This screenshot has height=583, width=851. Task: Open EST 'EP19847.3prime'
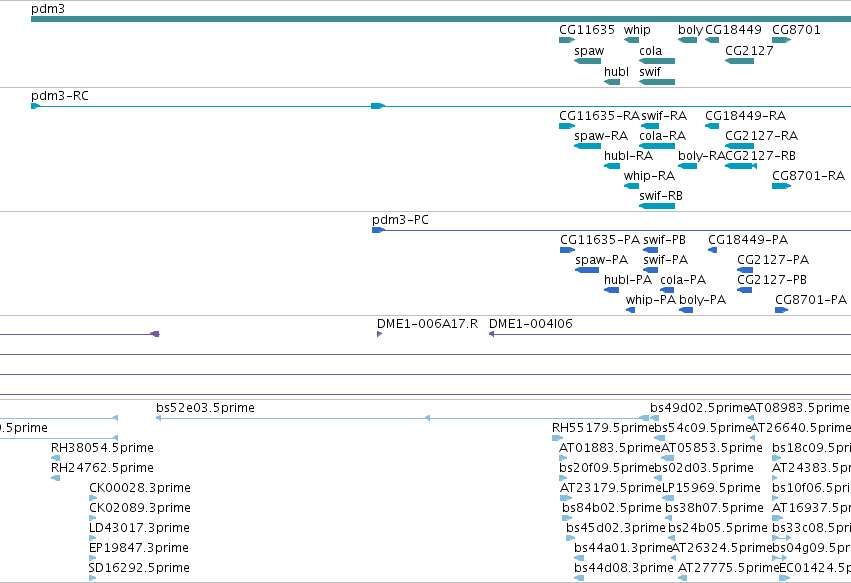coord(139,548)
